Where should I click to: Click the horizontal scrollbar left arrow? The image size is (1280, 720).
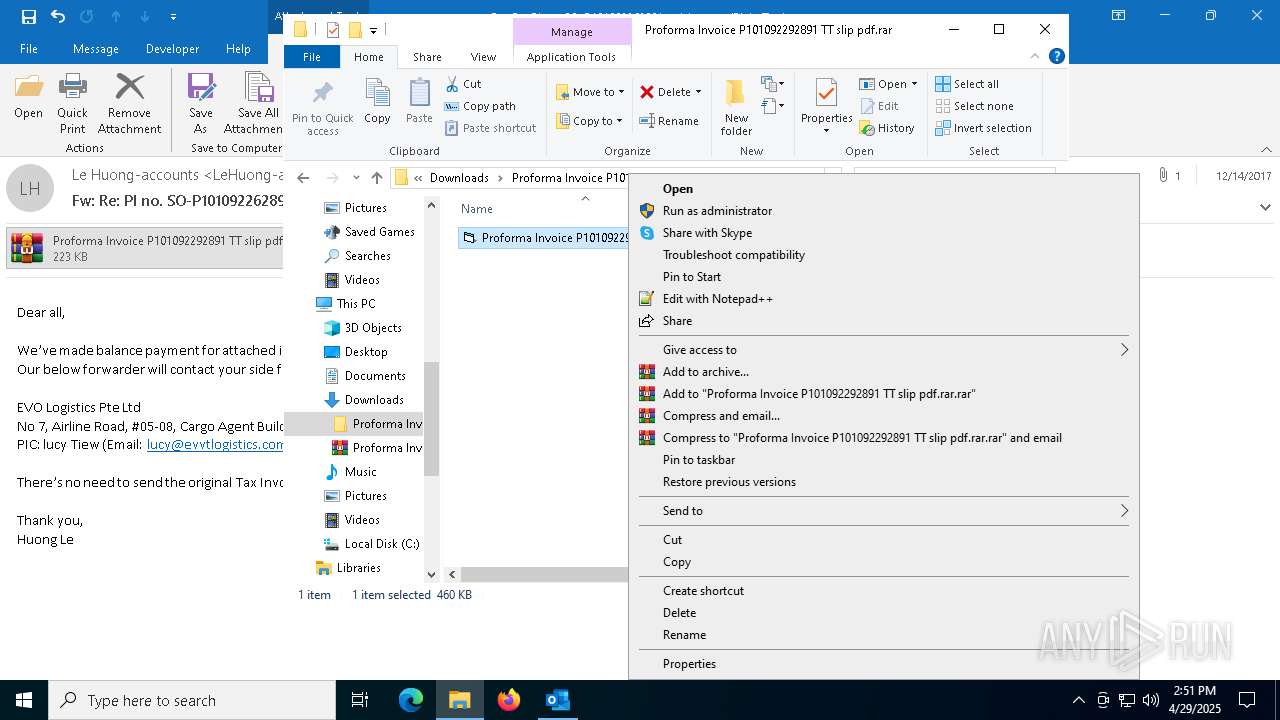pos(452,575)
